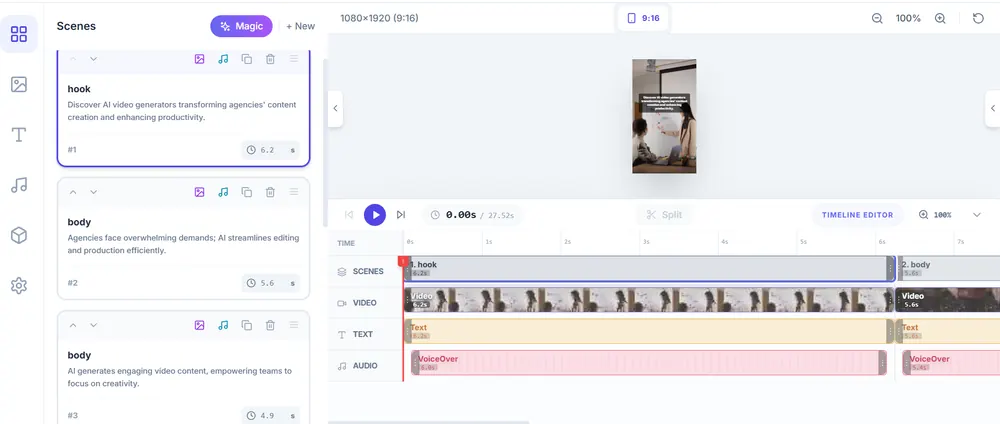This screenshot has width=1000, height=424.
Task: Click the Split button
Action: (x=664, y=215)
